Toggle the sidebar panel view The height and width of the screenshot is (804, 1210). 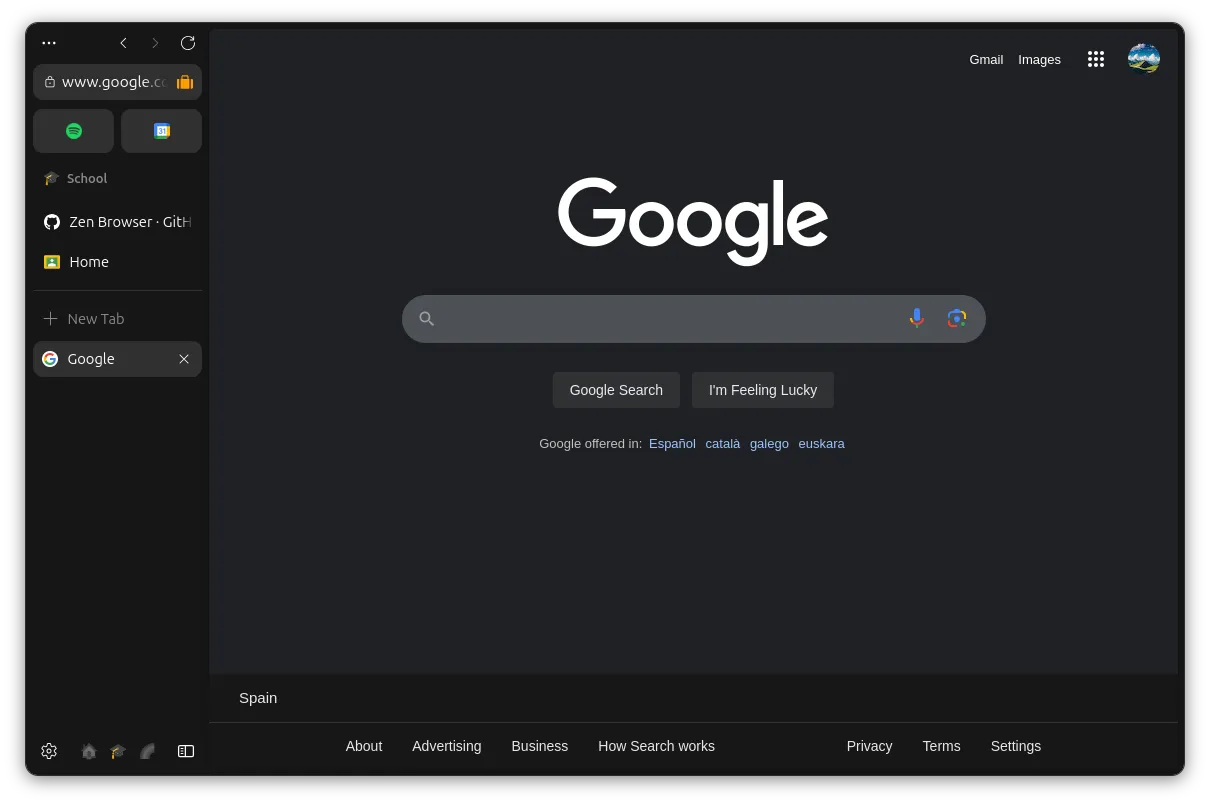[186, 751]
